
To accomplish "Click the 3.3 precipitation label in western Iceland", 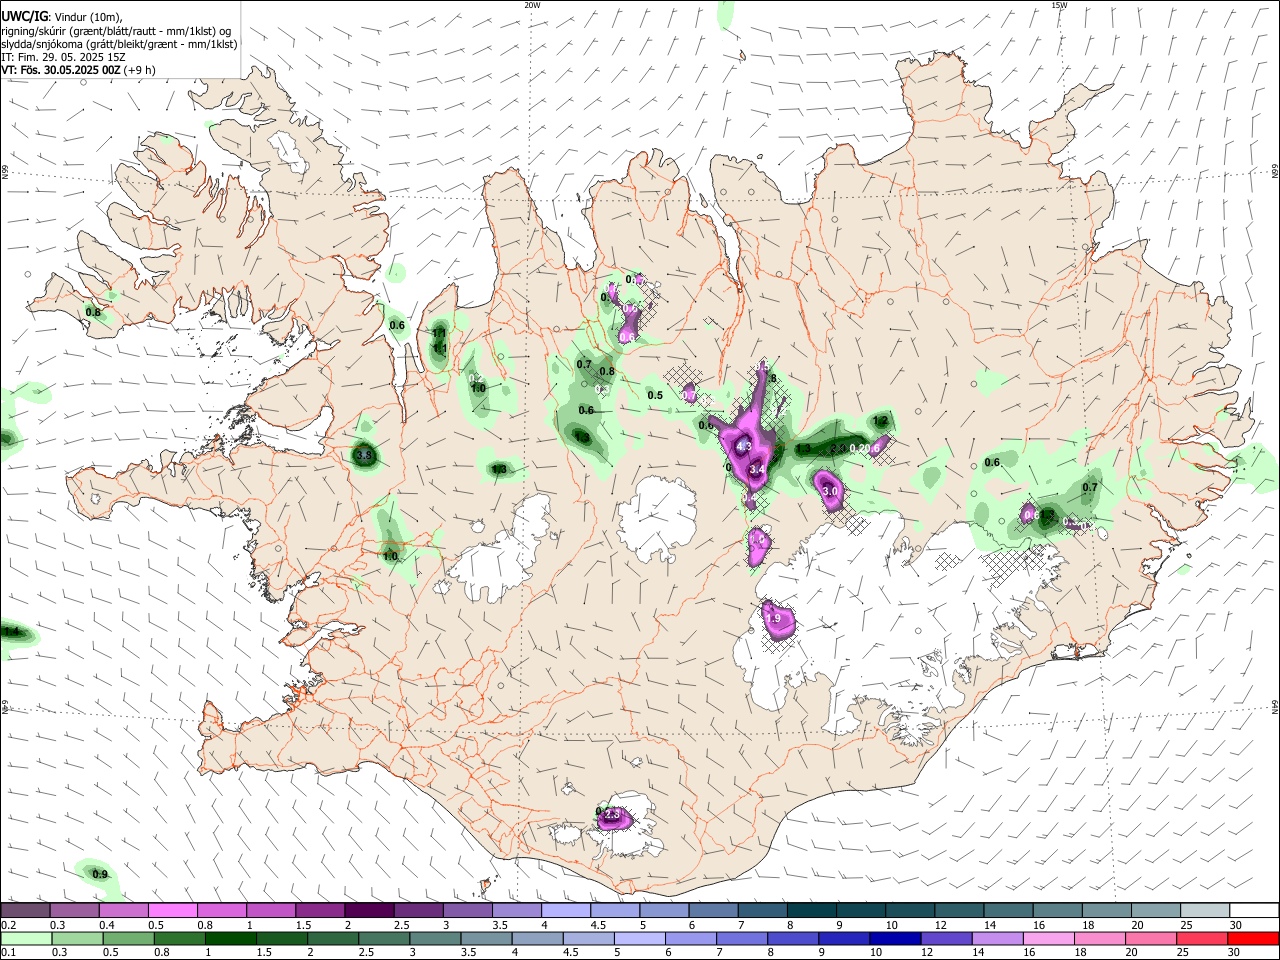I will pyautogui.click(x=364, y=455).
